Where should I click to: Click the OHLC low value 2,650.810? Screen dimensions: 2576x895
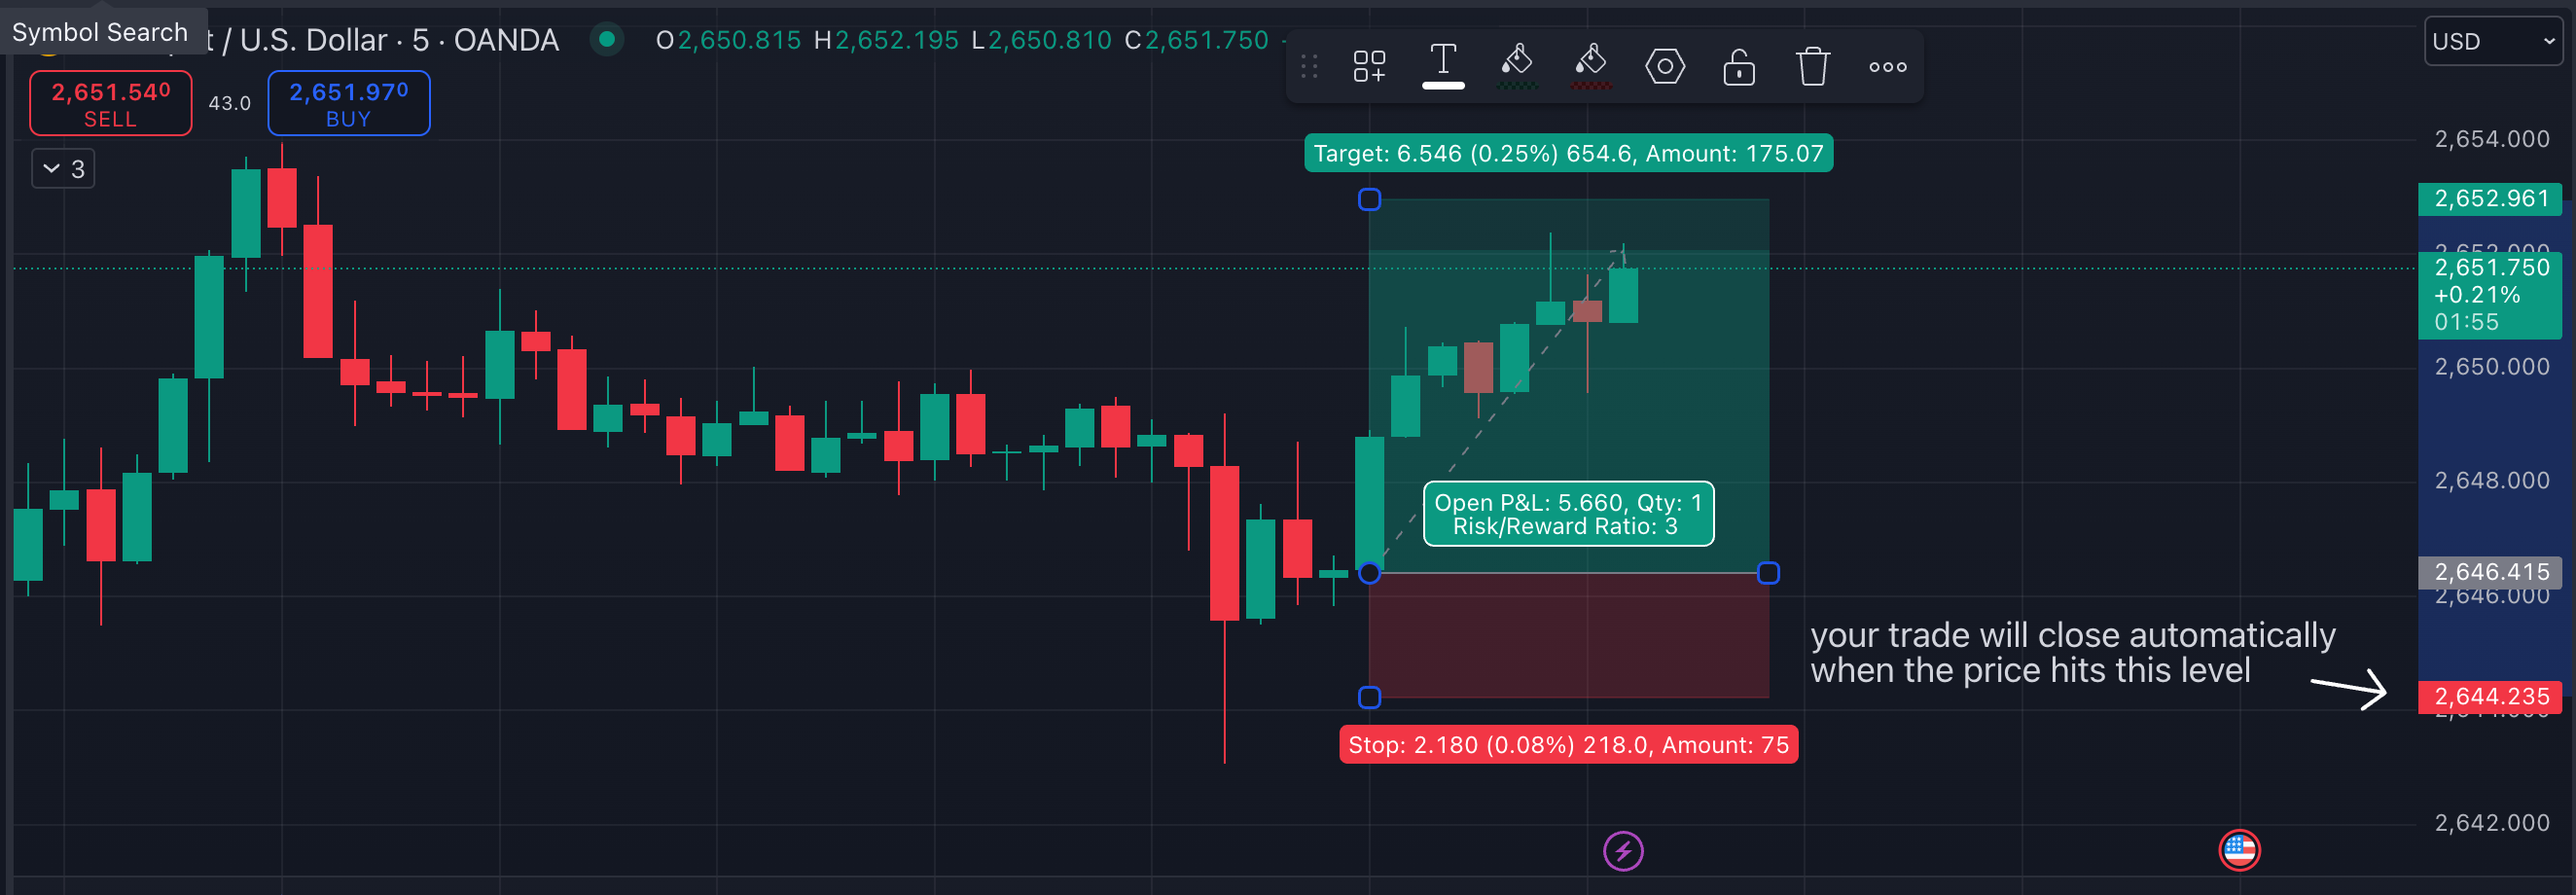pyautogui.click(x=1050, y=40)
